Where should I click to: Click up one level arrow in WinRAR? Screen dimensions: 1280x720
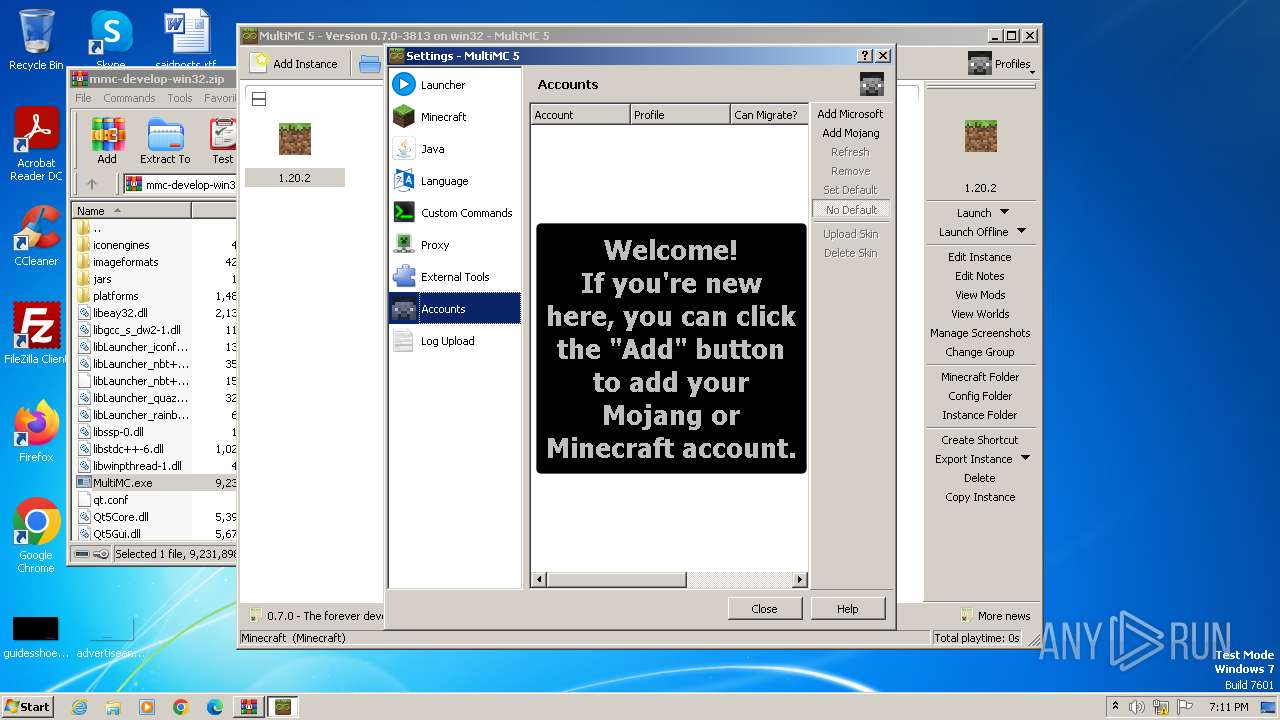(92, 184)
